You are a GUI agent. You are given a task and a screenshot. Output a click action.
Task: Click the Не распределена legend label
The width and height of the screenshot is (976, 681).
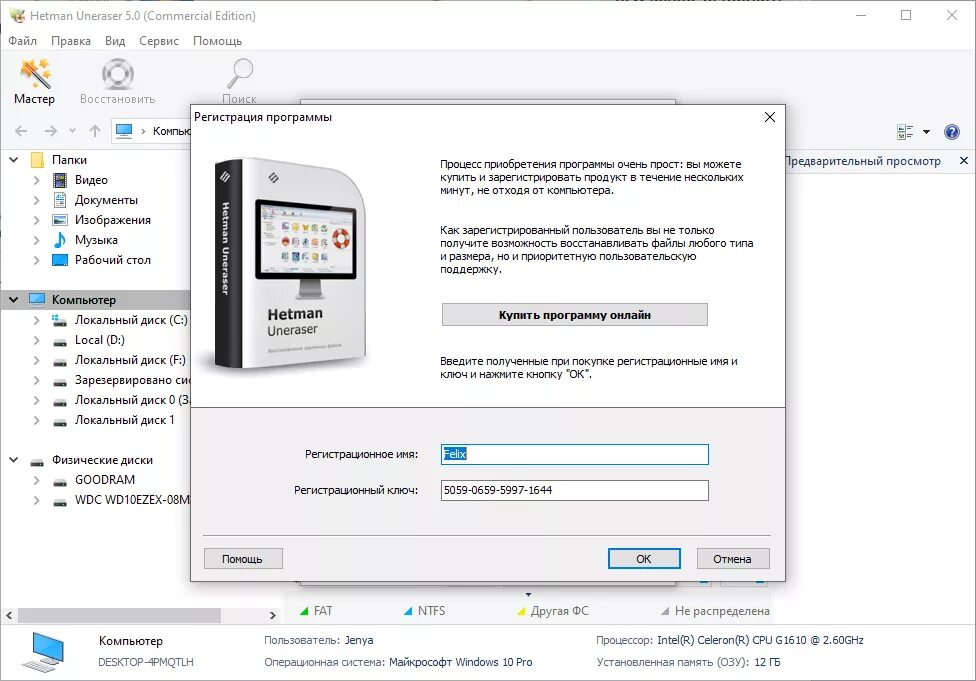722,611
